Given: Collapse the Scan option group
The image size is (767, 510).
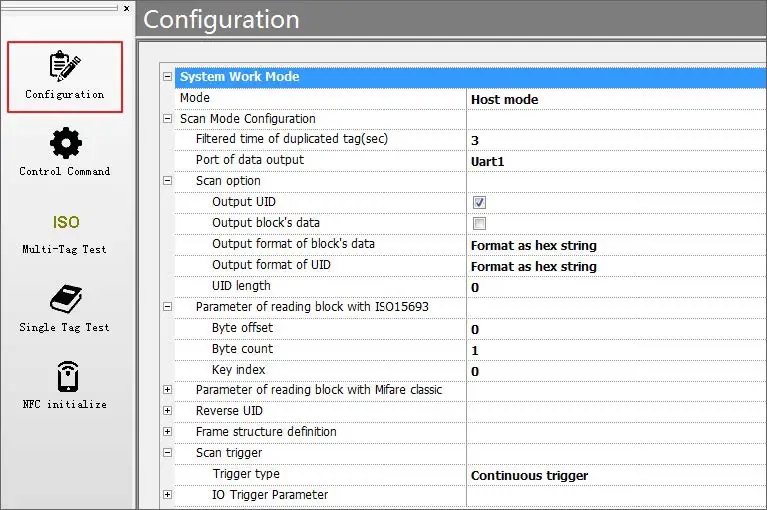Looking at the screenshot, I should [x=167, y=181].
